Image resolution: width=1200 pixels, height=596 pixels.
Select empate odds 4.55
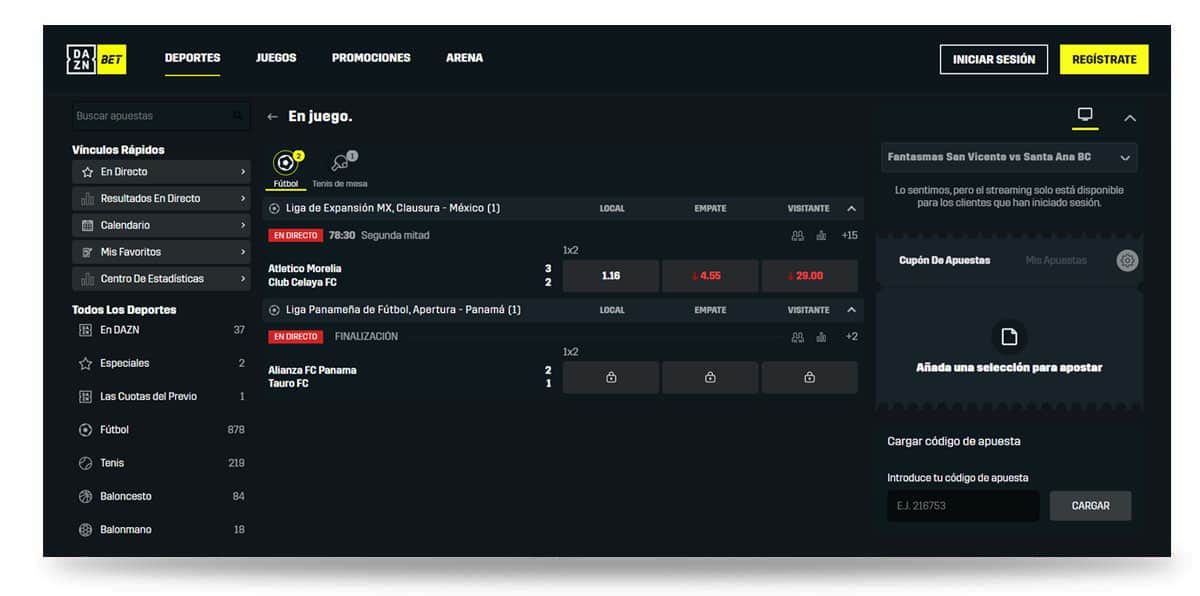710,276
